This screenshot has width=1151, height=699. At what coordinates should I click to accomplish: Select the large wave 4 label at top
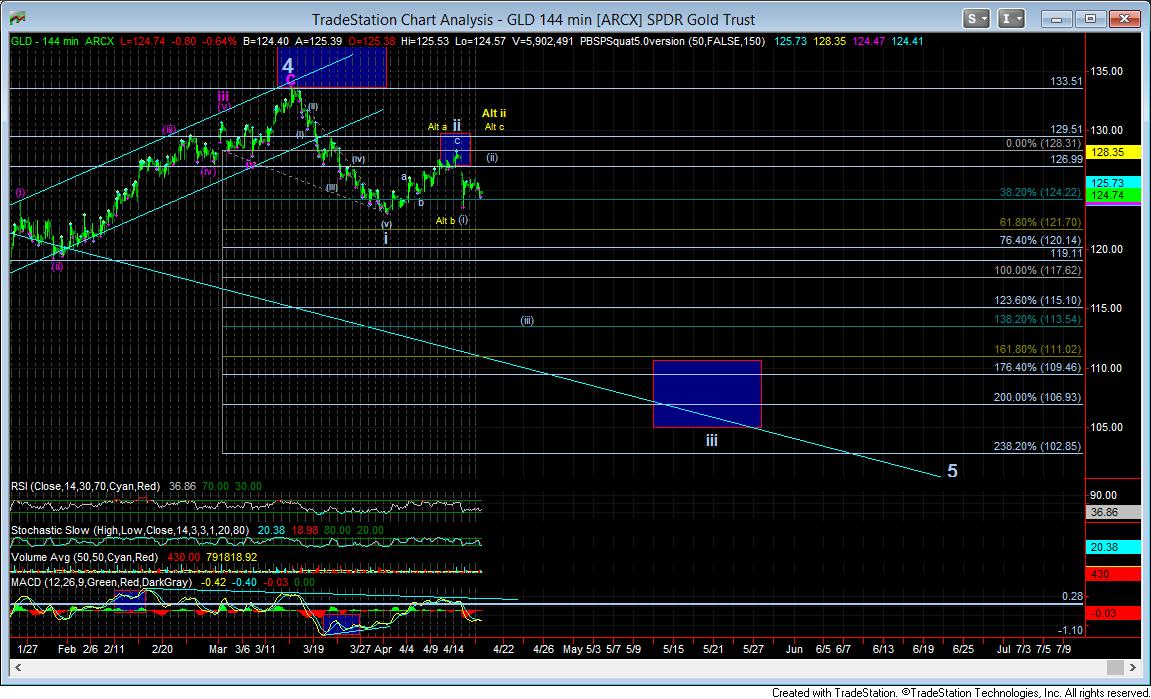288,65
